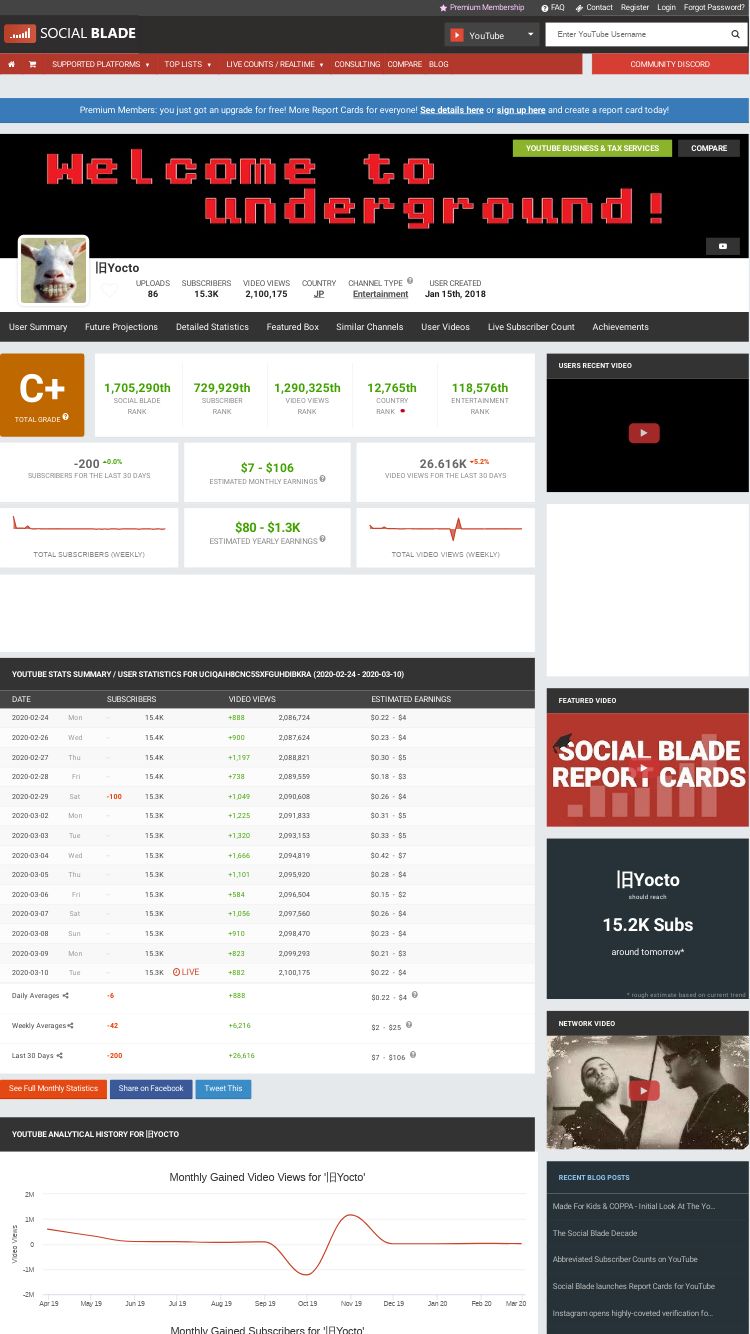Image resolution: width=750 pixels, height=1334 pixels.
Task: Click the Forgot Password link
Action: pos(714,7)
